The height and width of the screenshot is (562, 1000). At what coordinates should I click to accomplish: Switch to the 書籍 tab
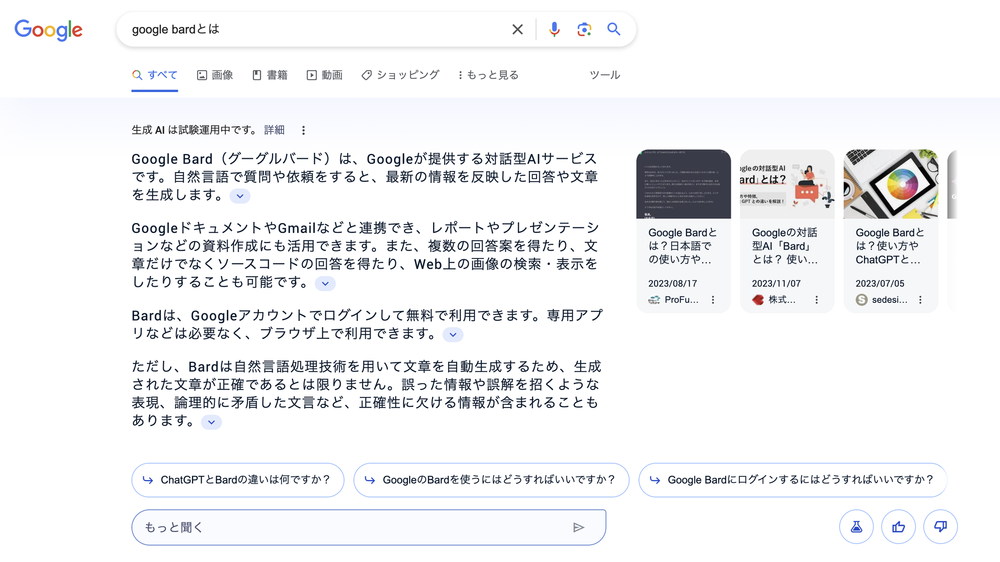click(x=270, y=75)
